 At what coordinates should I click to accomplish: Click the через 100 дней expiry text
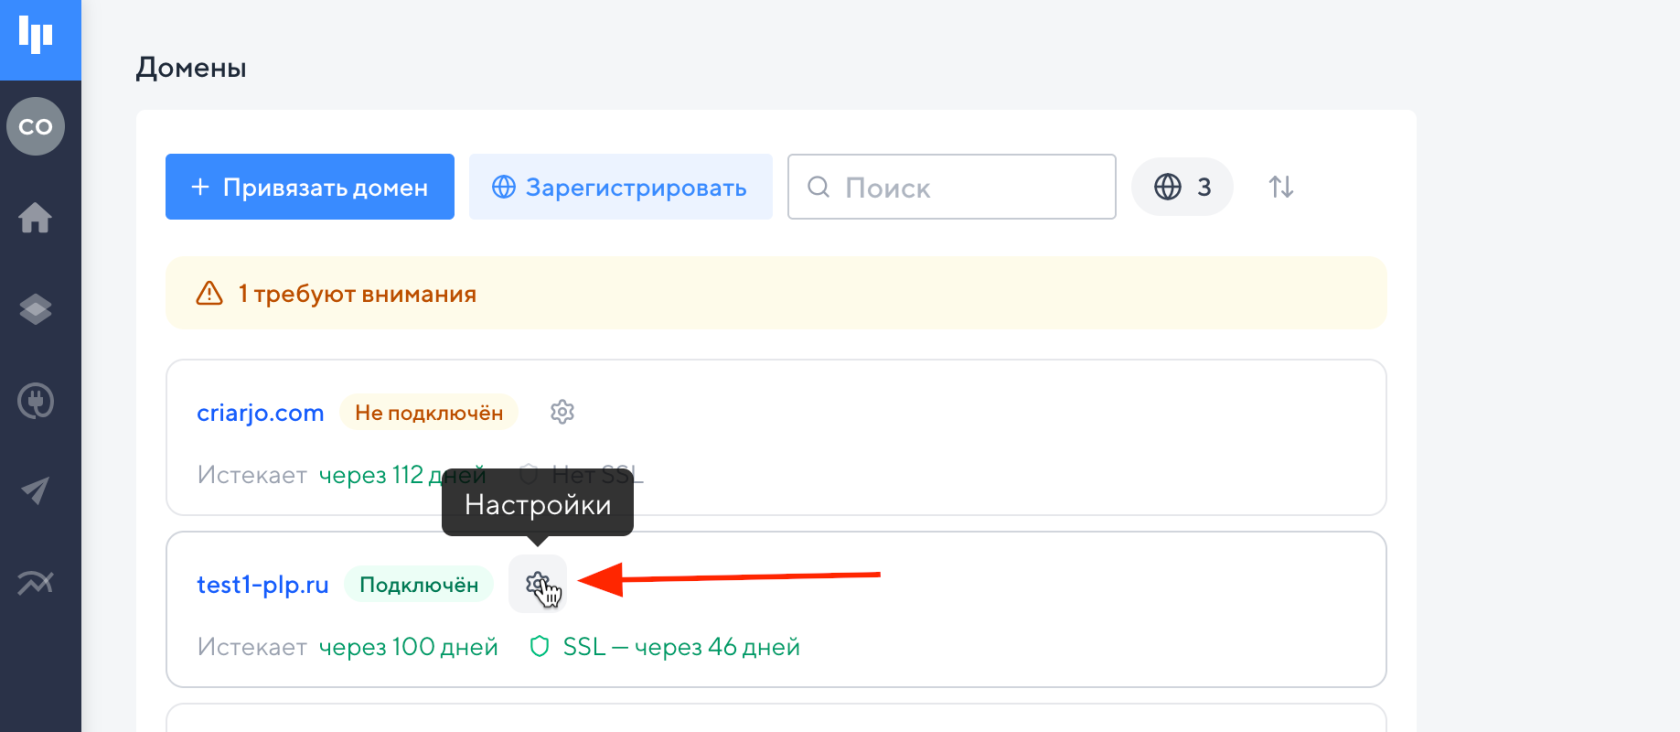(x=408, y=647)
